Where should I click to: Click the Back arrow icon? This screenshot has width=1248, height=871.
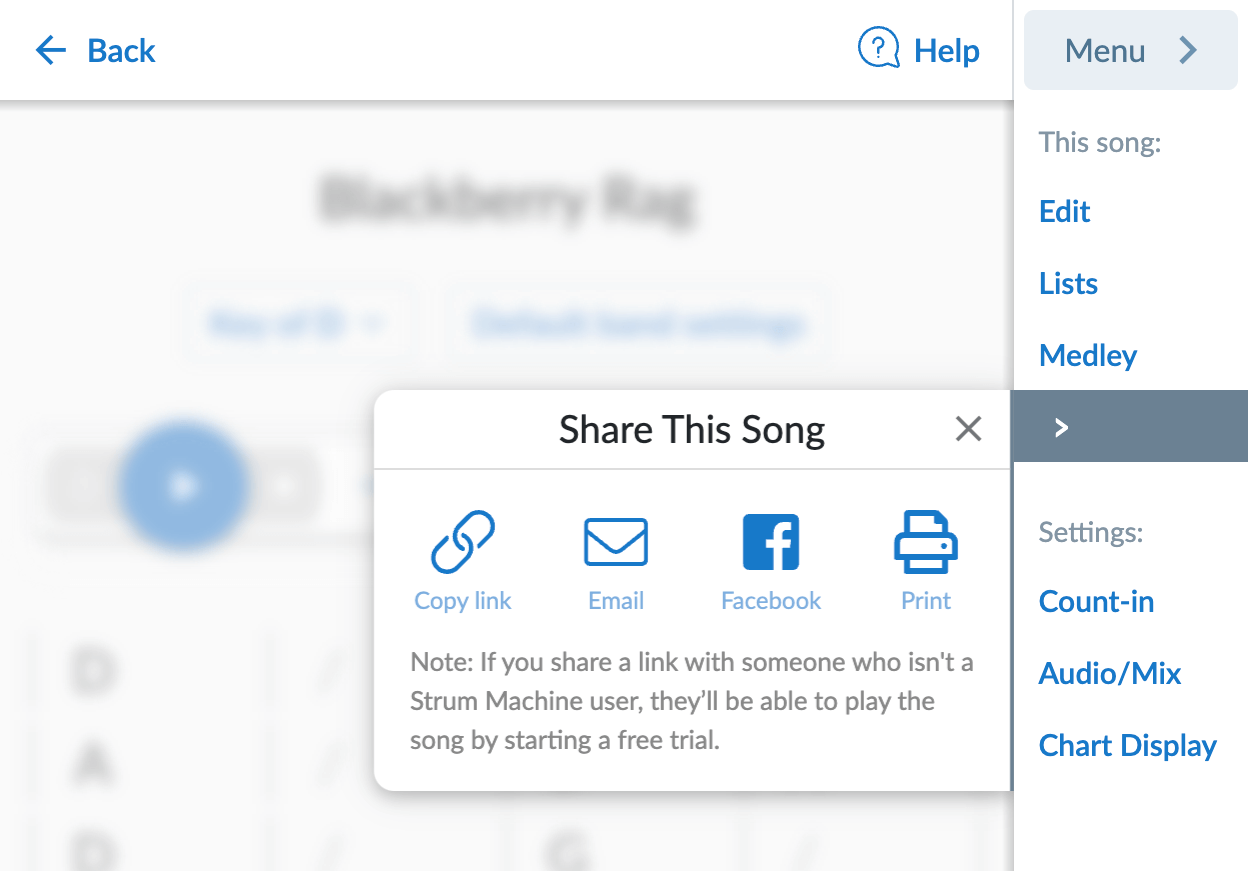click(x=50, y=50)
